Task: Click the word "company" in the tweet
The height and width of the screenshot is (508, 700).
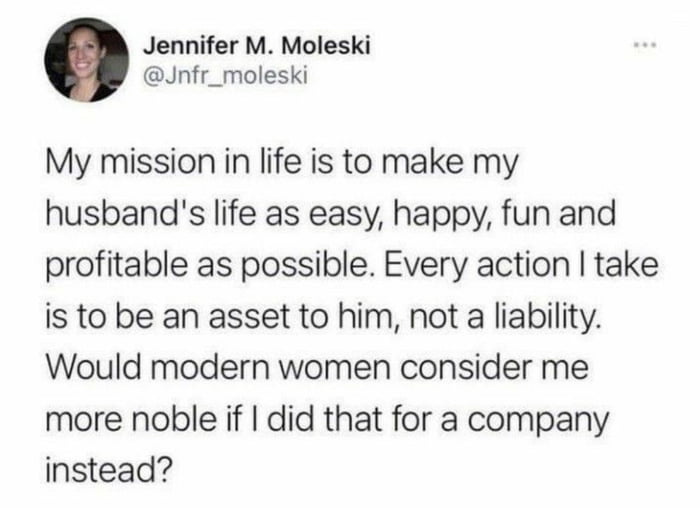Action: [x=533, y=422]
